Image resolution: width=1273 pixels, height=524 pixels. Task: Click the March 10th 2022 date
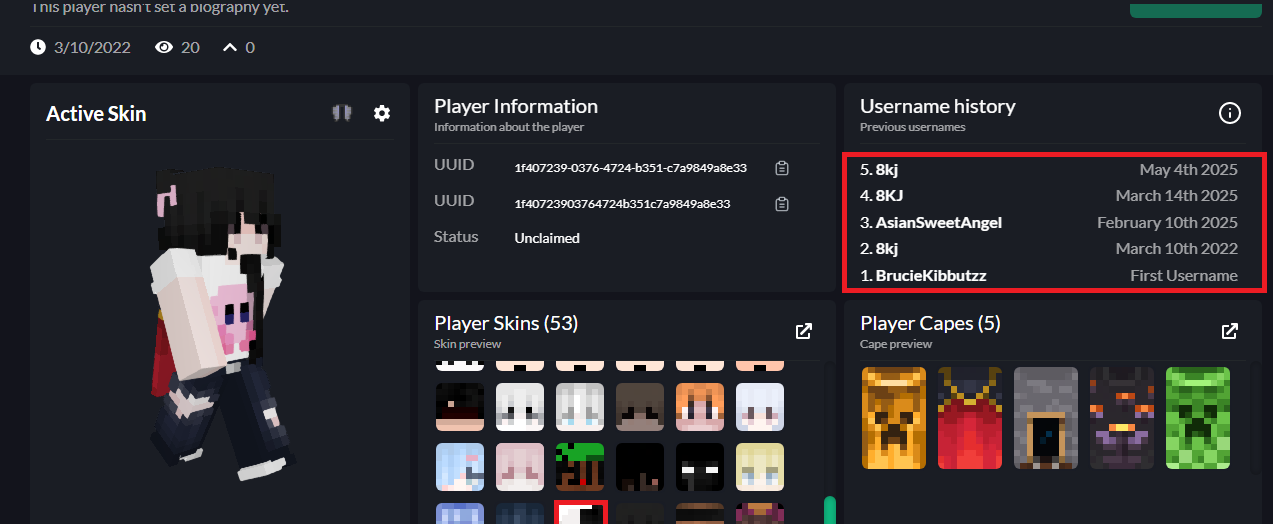pos(1177,249)
